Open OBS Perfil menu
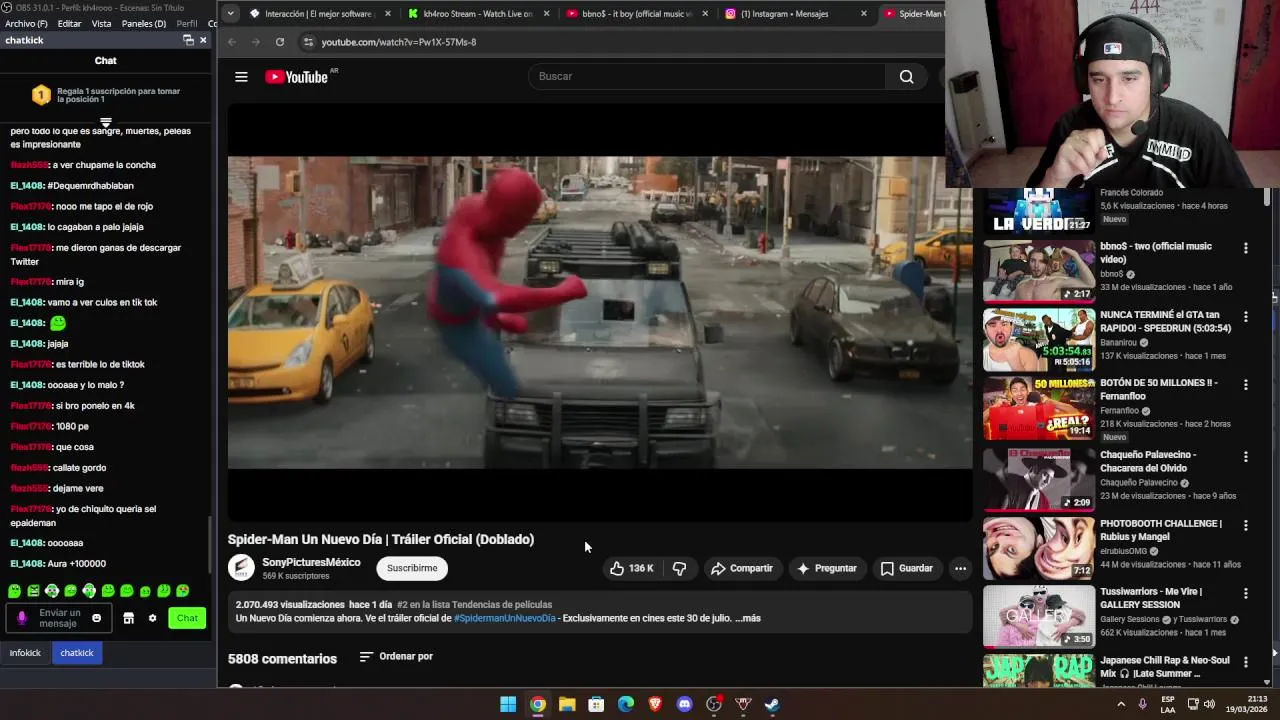The width and height of the screenshot is (1280, 720). 187,23
